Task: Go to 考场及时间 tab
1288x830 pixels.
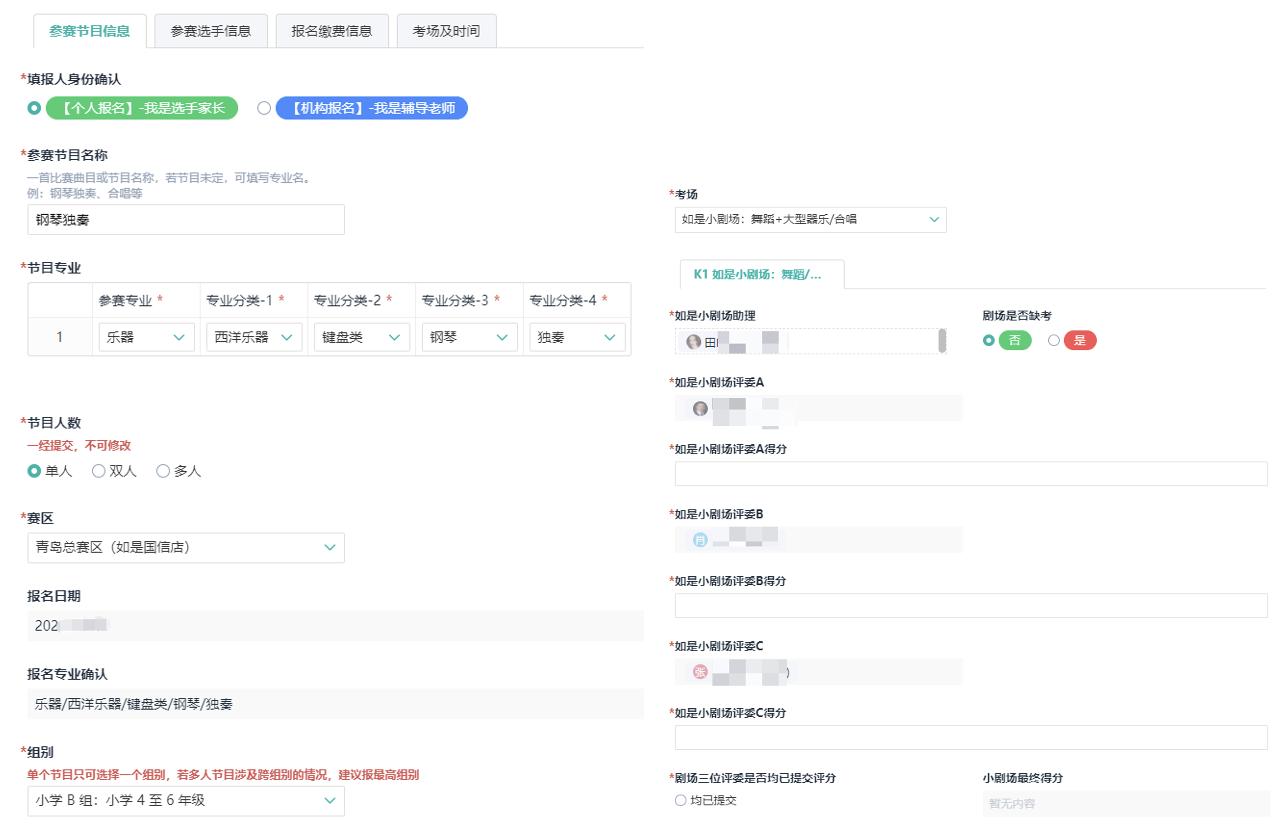Action: point(446,31)
